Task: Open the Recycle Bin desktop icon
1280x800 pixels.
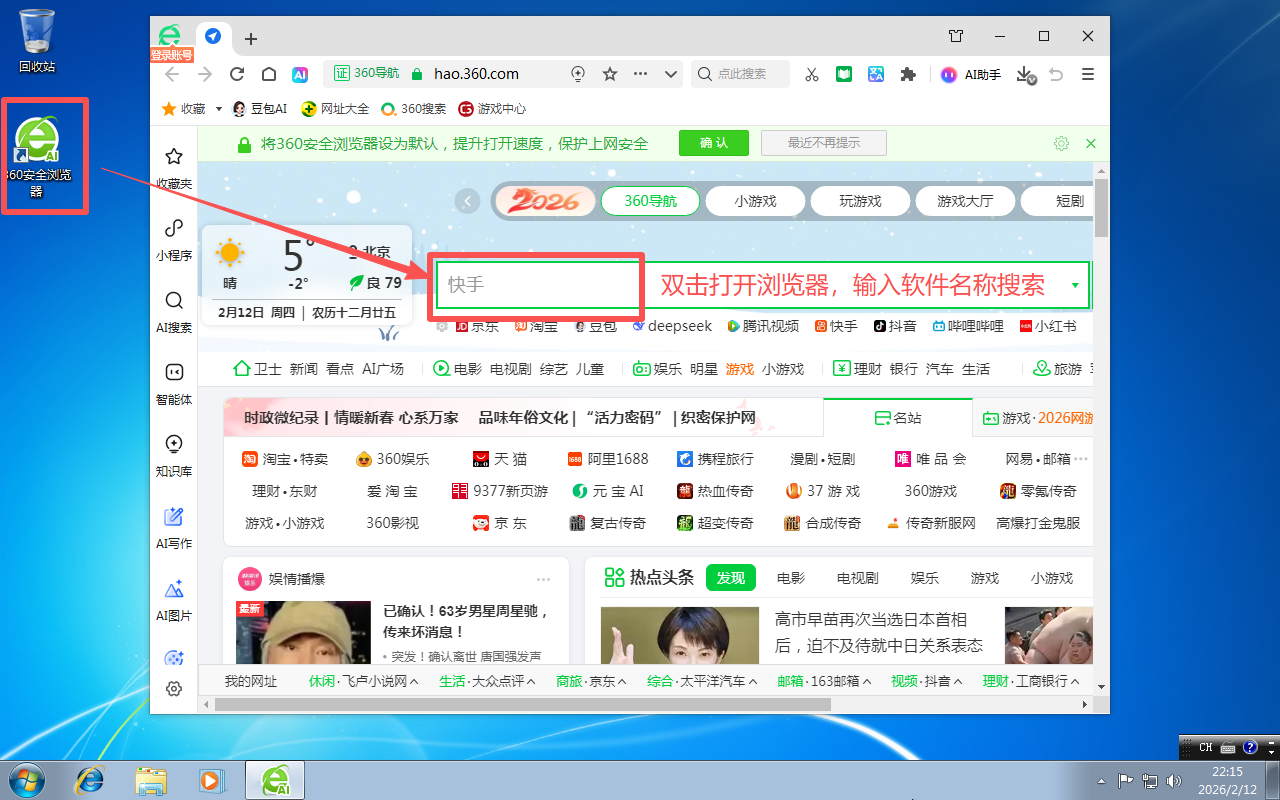Action: tap(37, 41)
